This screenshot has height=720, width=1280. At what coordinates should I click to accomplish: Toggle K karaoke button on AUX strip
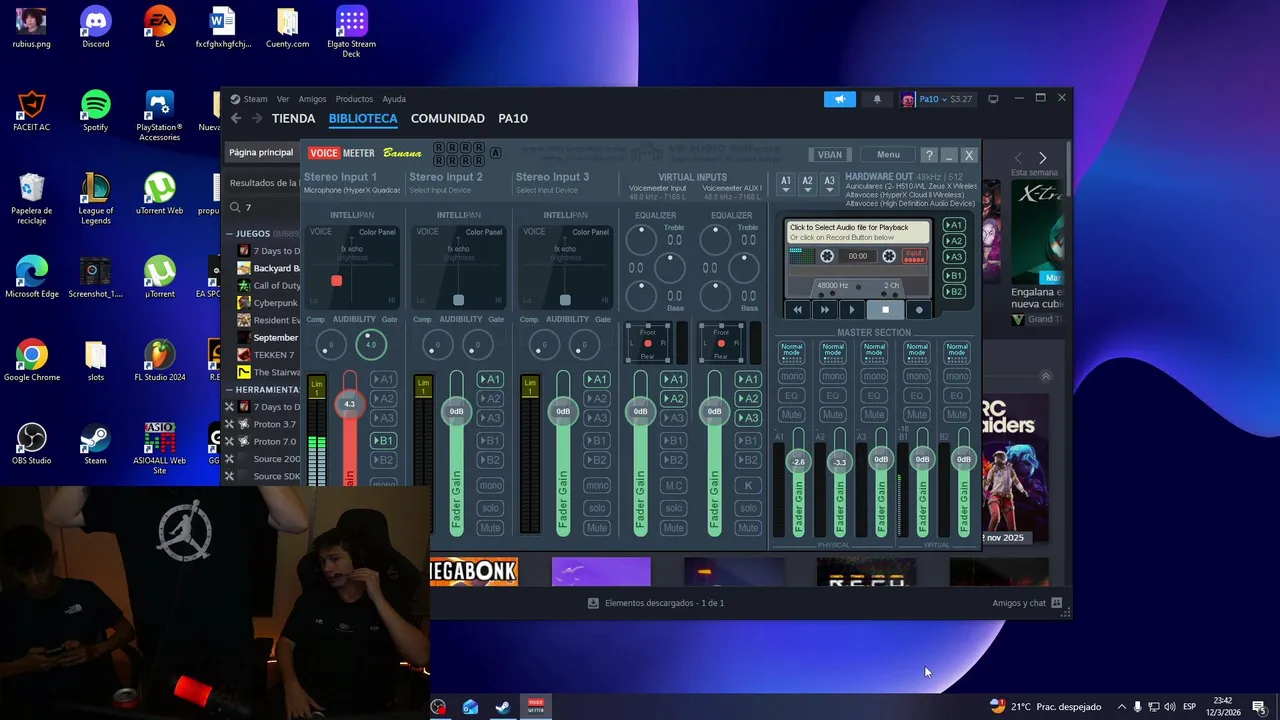coord(748,485)
